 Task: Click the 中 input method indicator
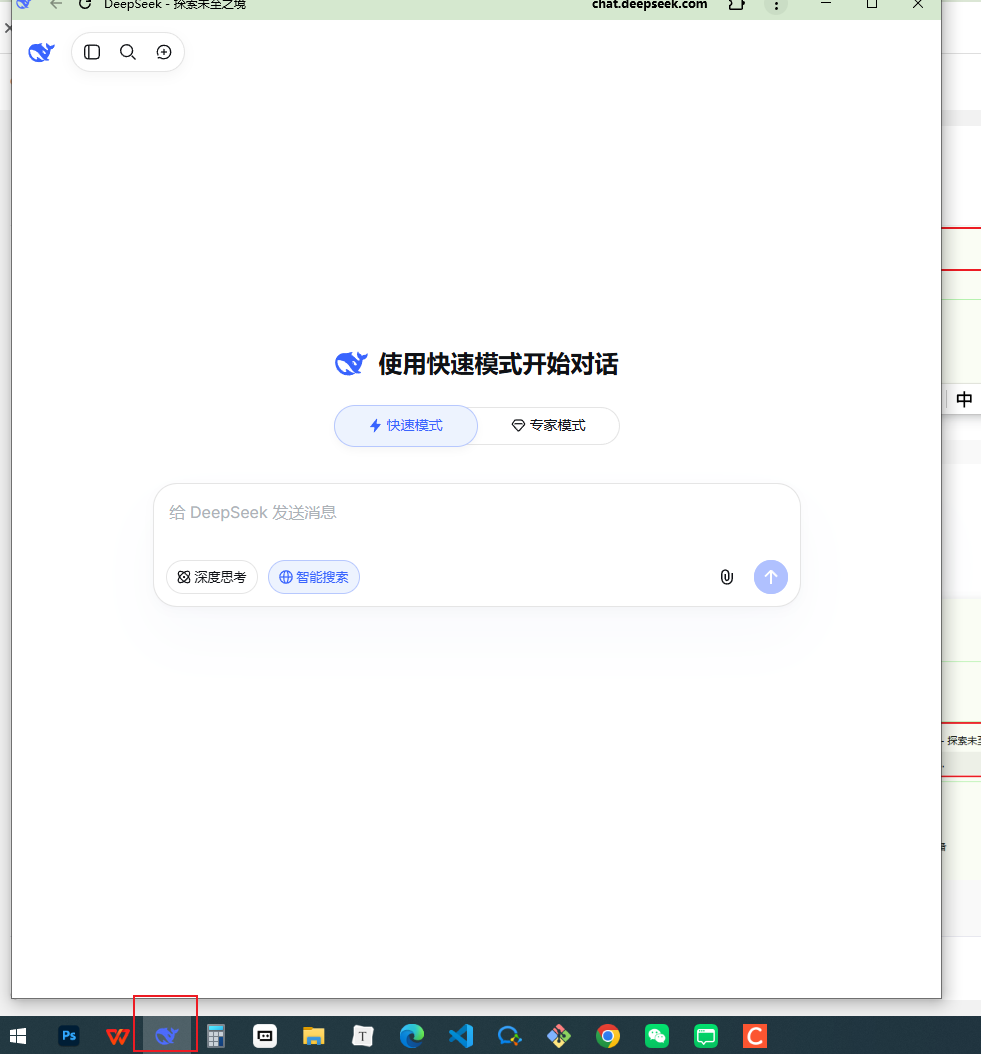coord(964,399)
